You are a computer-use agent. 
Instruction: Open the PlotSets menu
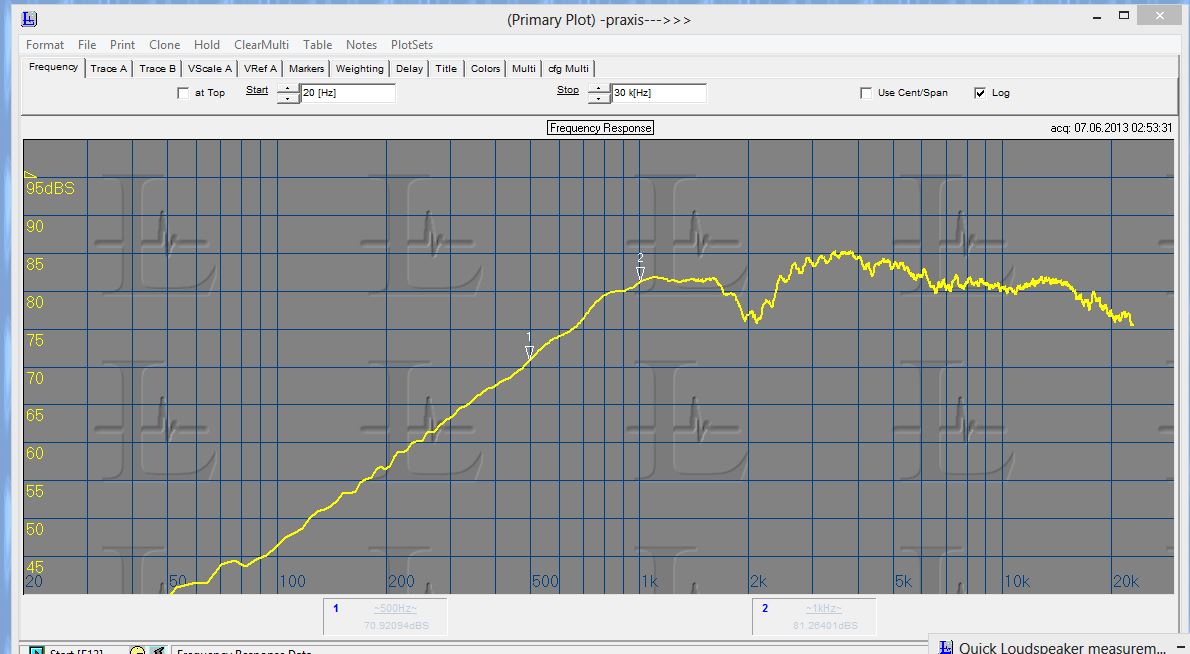[x=412, y=45]
